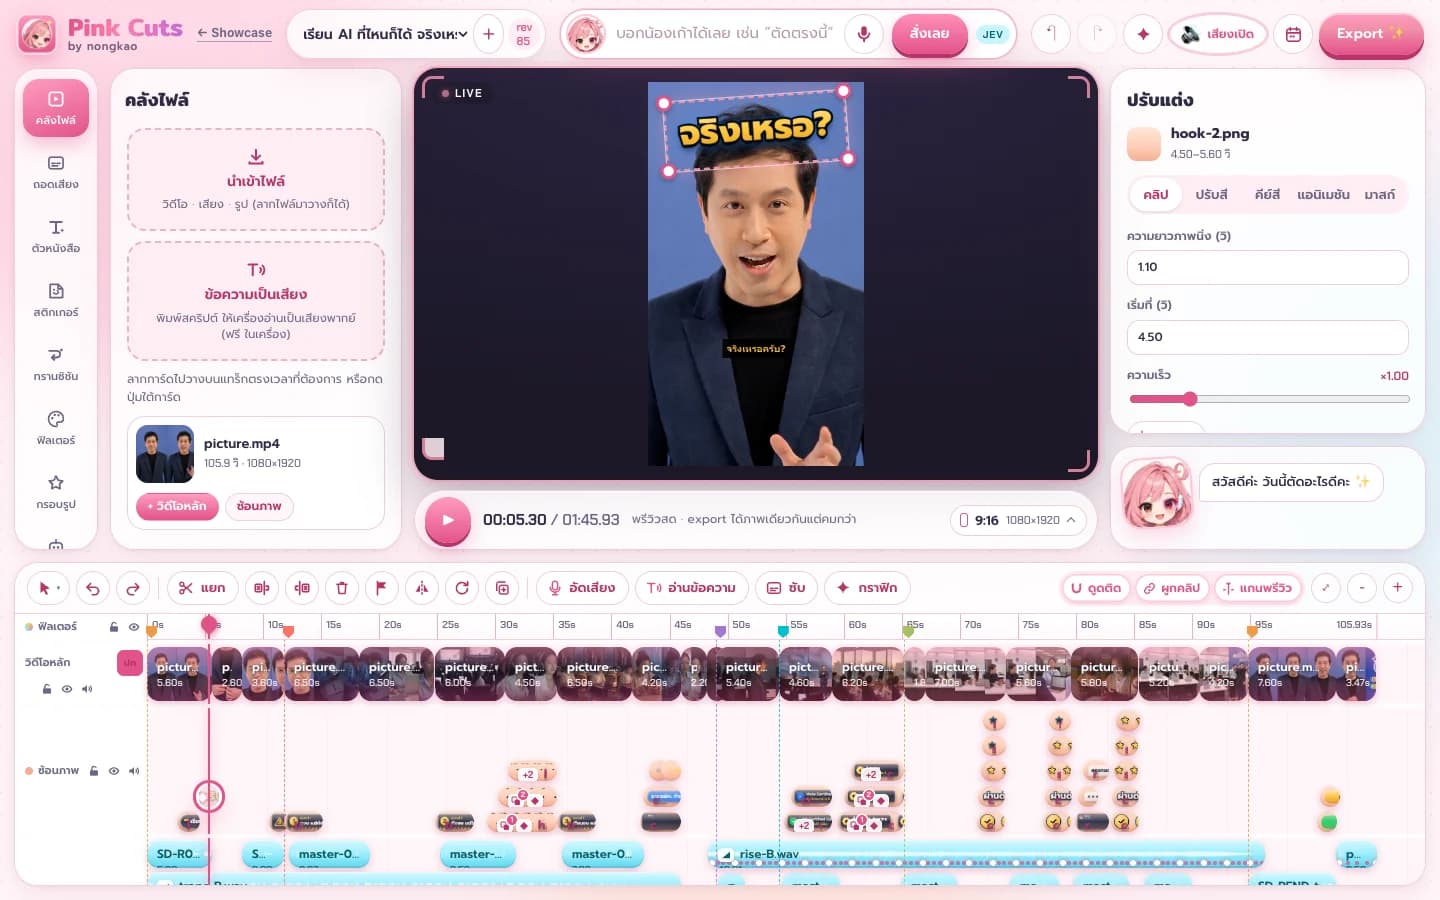Play the preview with the pink play button
Viewport: 1440px width, 900px height.
448,520
